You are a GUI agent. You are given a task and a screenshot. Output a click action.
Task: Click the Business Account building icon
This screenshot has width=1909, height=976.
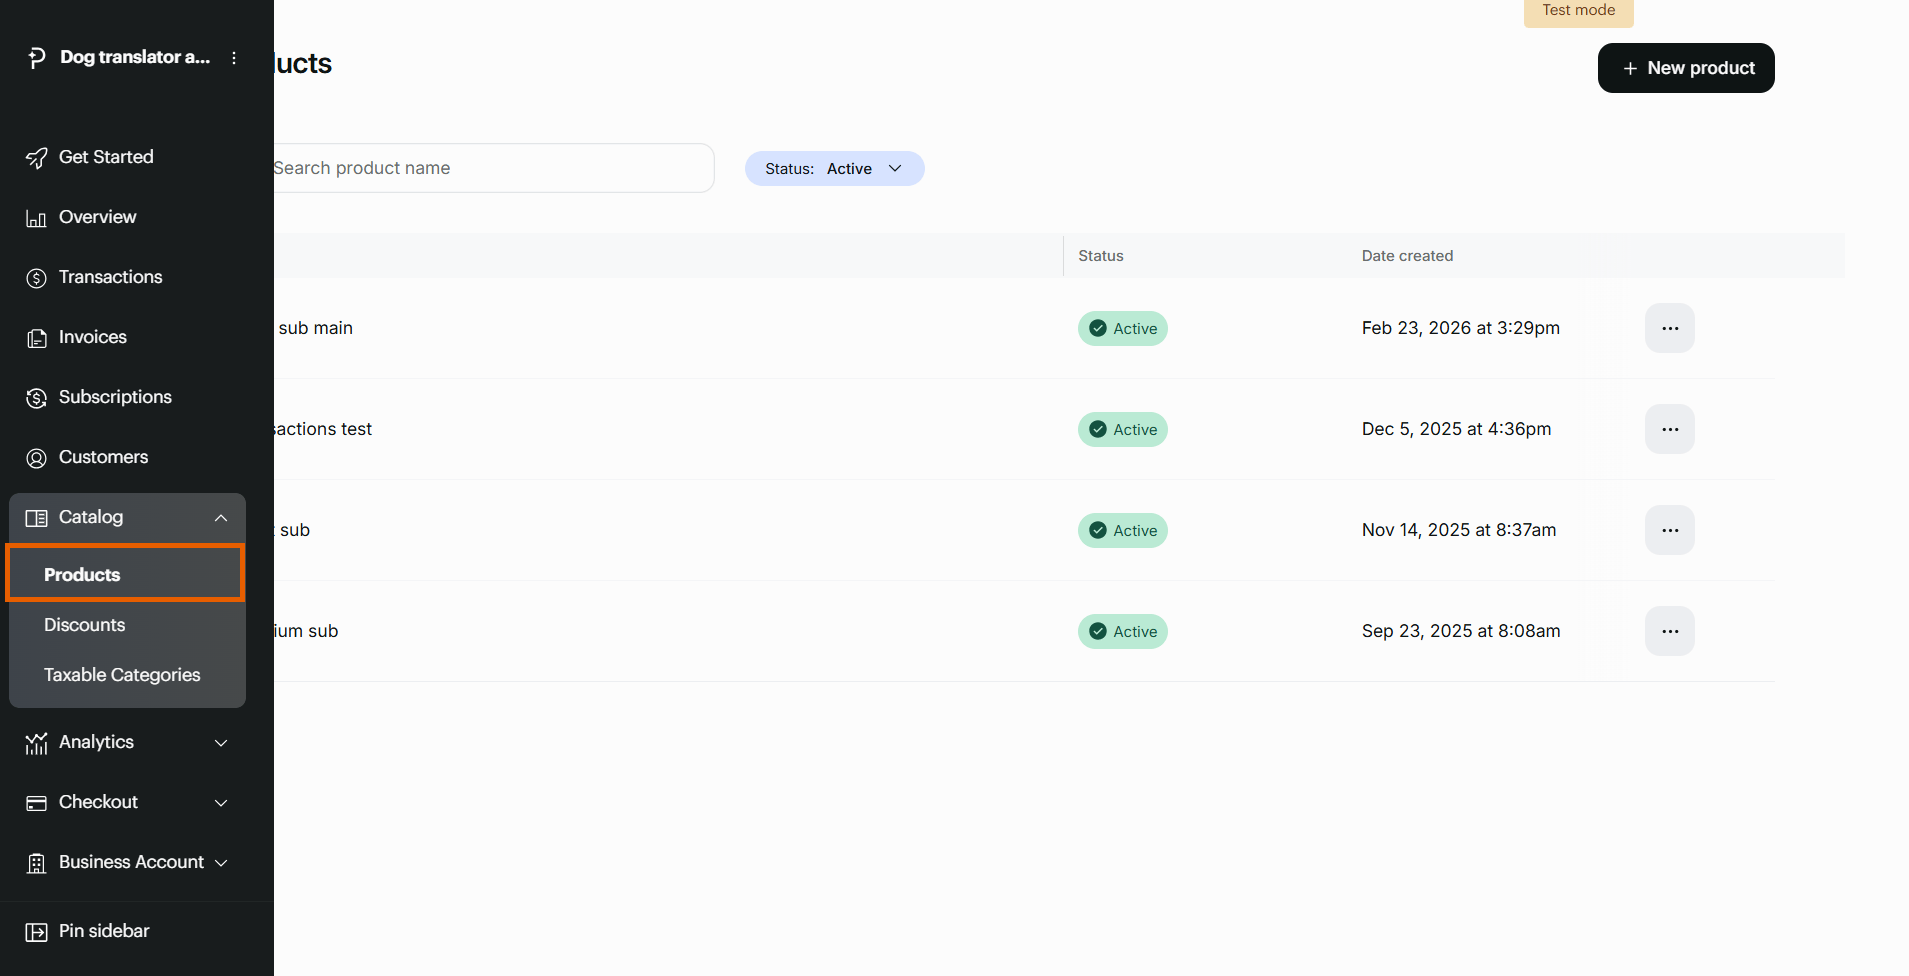[x=37, y=863]
